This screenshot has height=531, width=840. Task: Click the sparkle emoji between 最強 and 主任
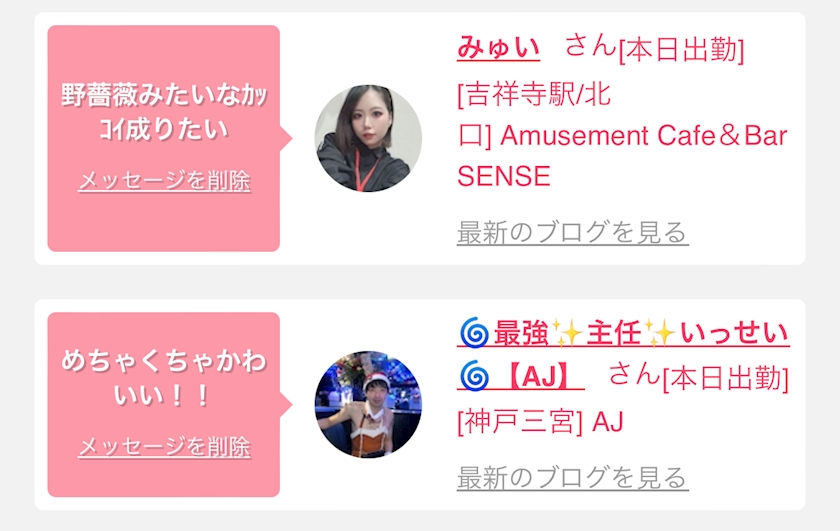pos(567,333)
